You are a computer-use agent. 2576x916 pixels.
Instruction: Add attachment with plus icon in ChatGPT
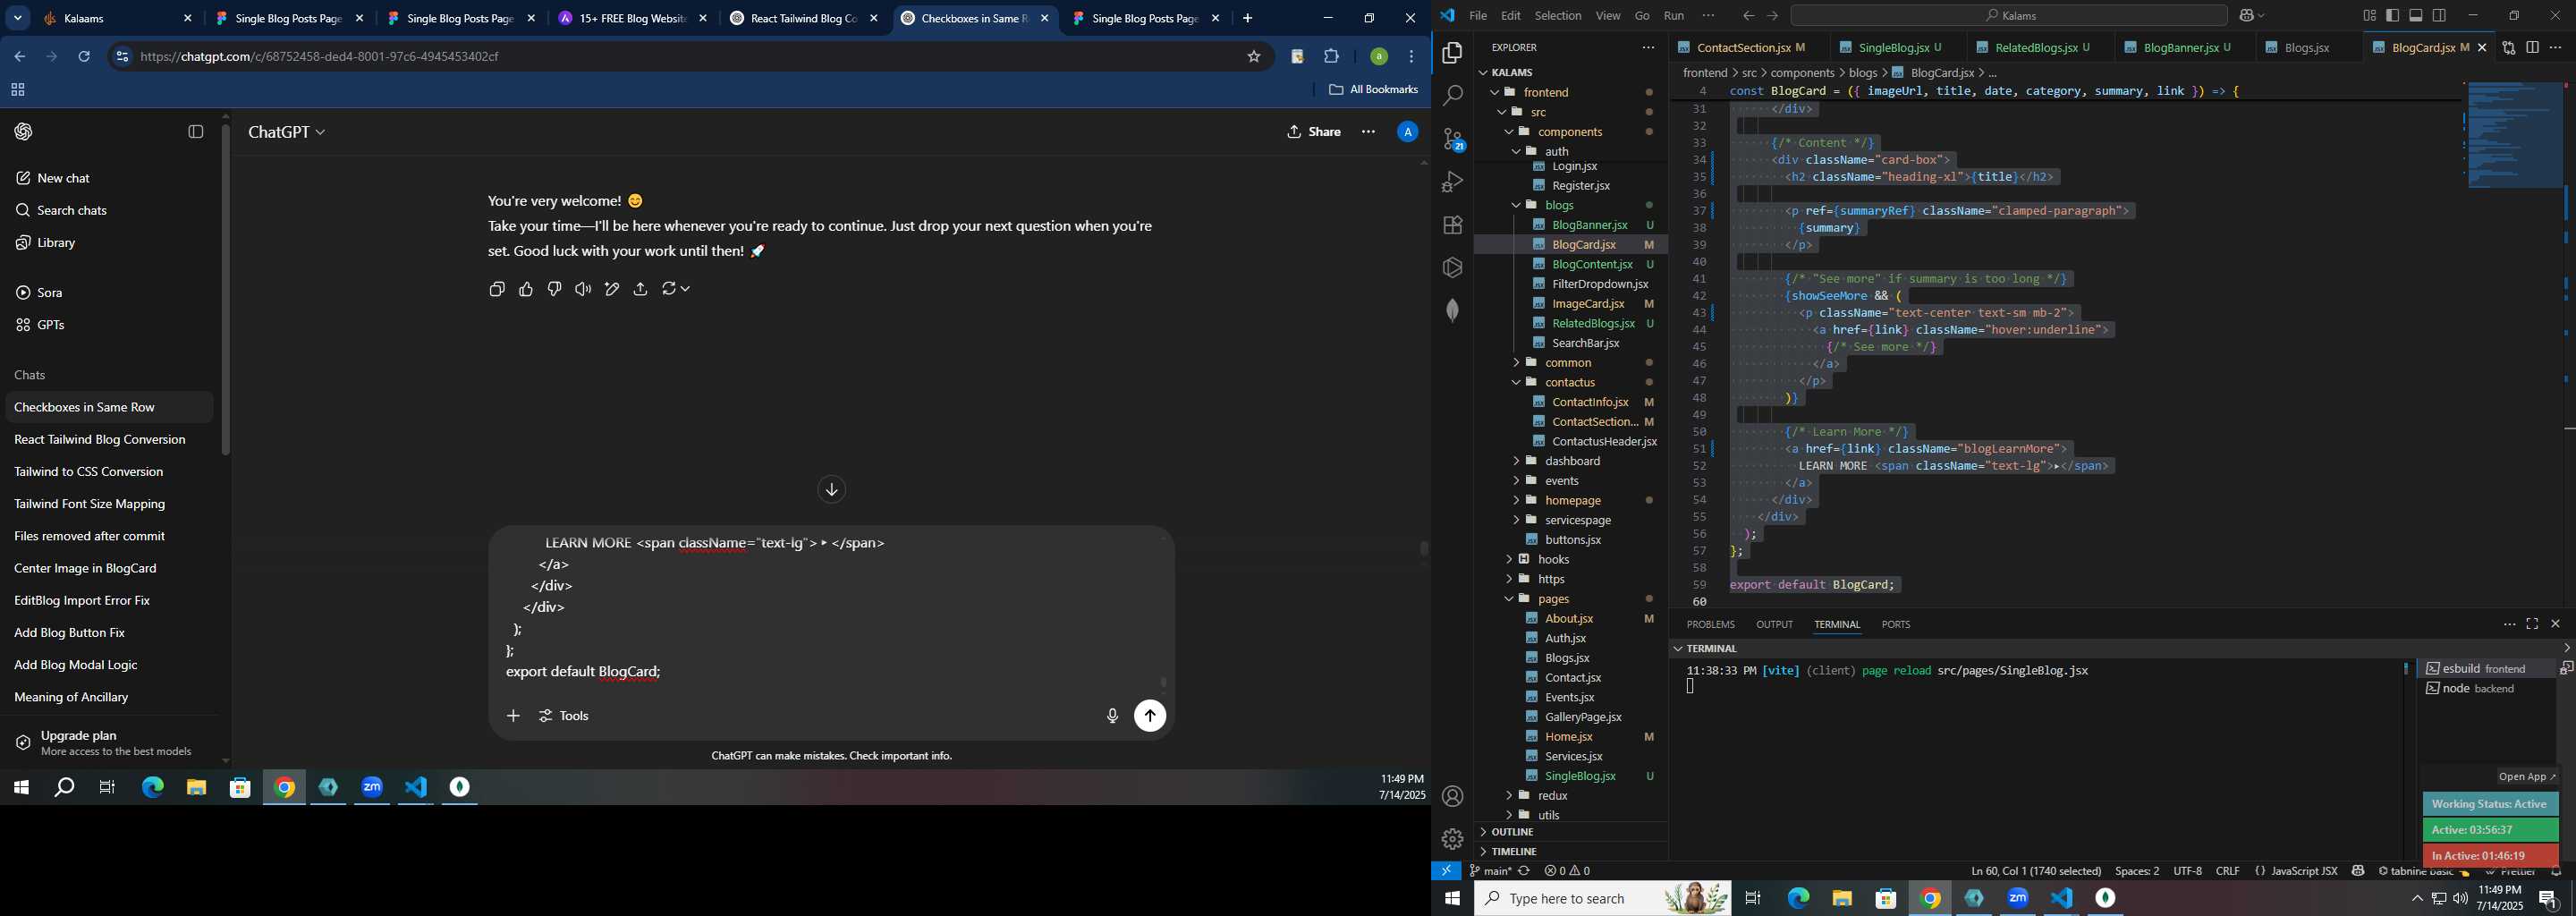(513, 716)
